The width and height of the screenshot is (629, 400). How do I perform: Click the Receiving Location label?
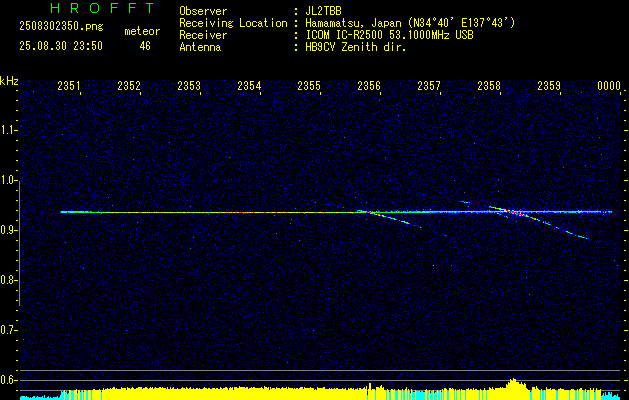(233, 23)
